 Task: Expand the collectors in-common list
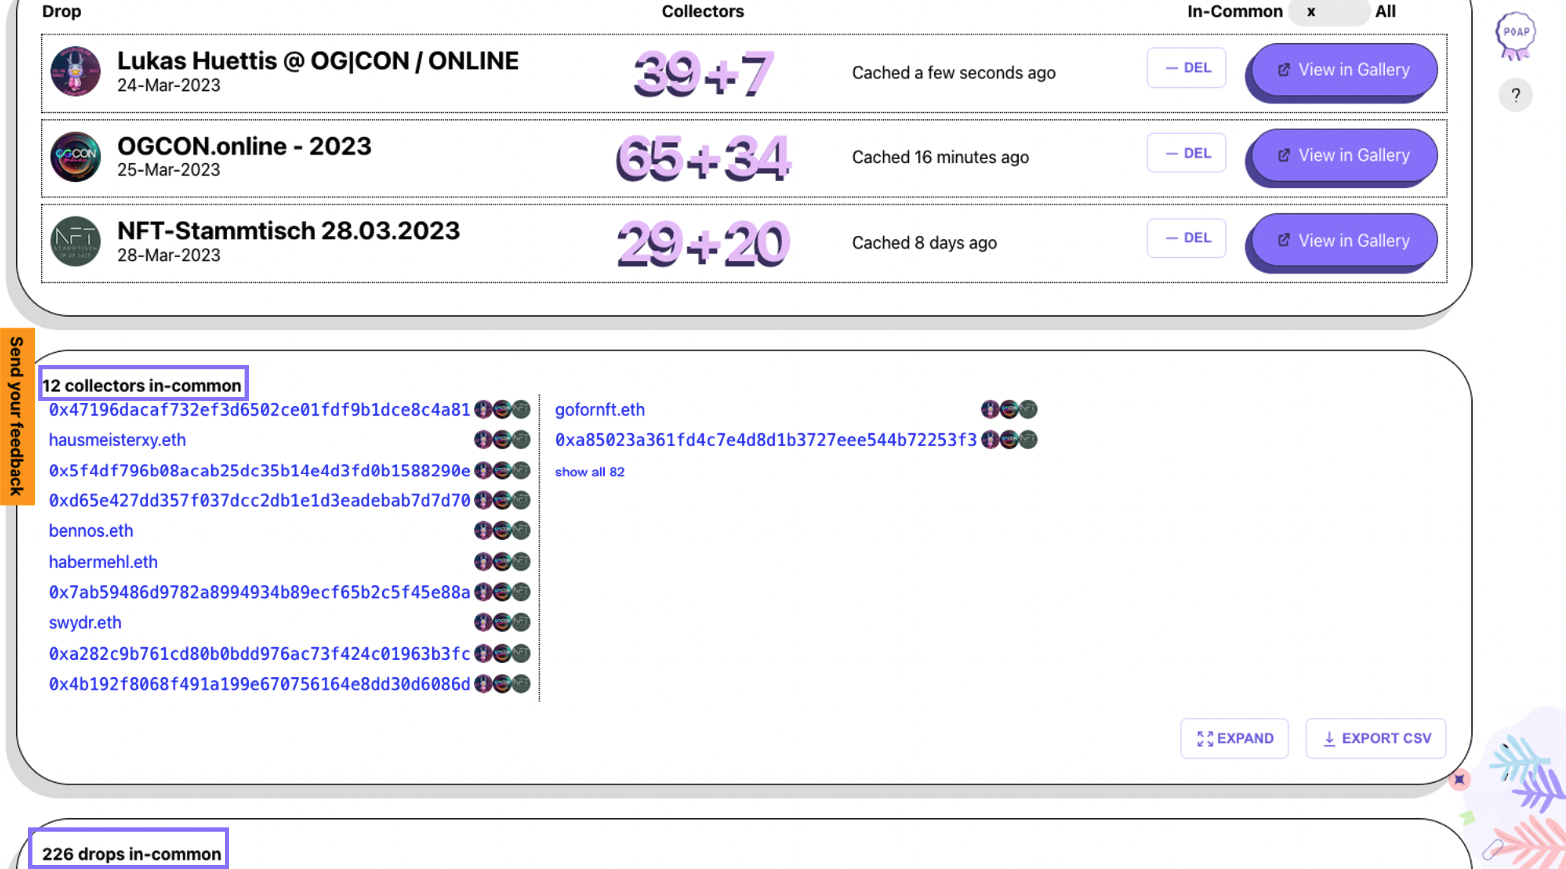pos(1234,739)
